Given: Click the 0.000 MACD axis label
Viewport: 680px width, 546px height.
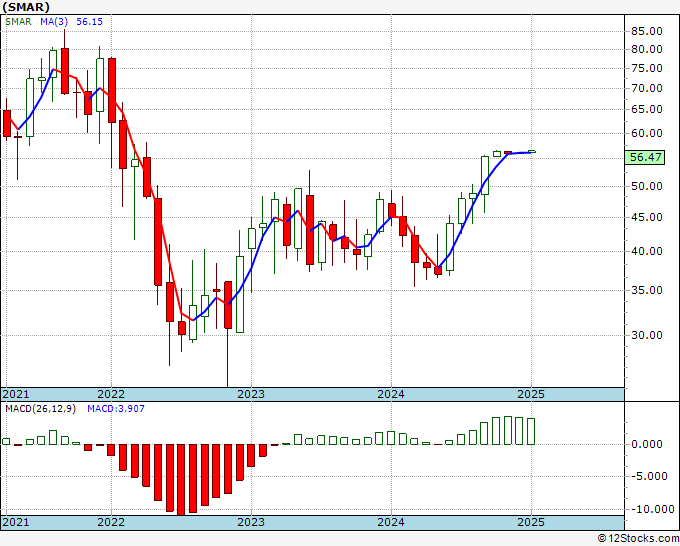Looking at the screenshot, I should point(647,445).
